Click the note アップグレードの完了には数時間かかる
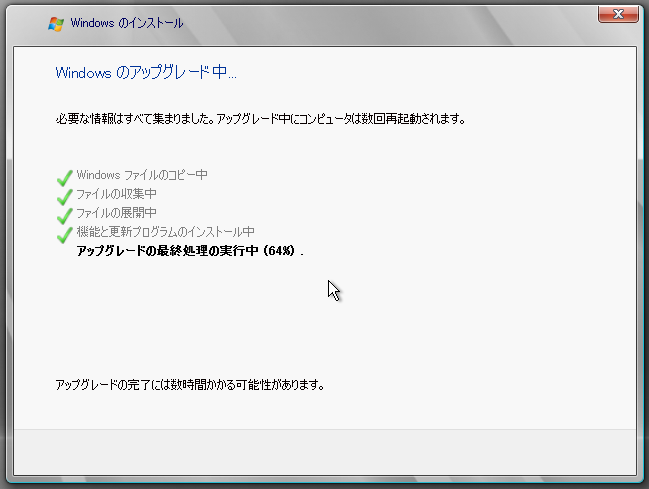 click(190, 385)
